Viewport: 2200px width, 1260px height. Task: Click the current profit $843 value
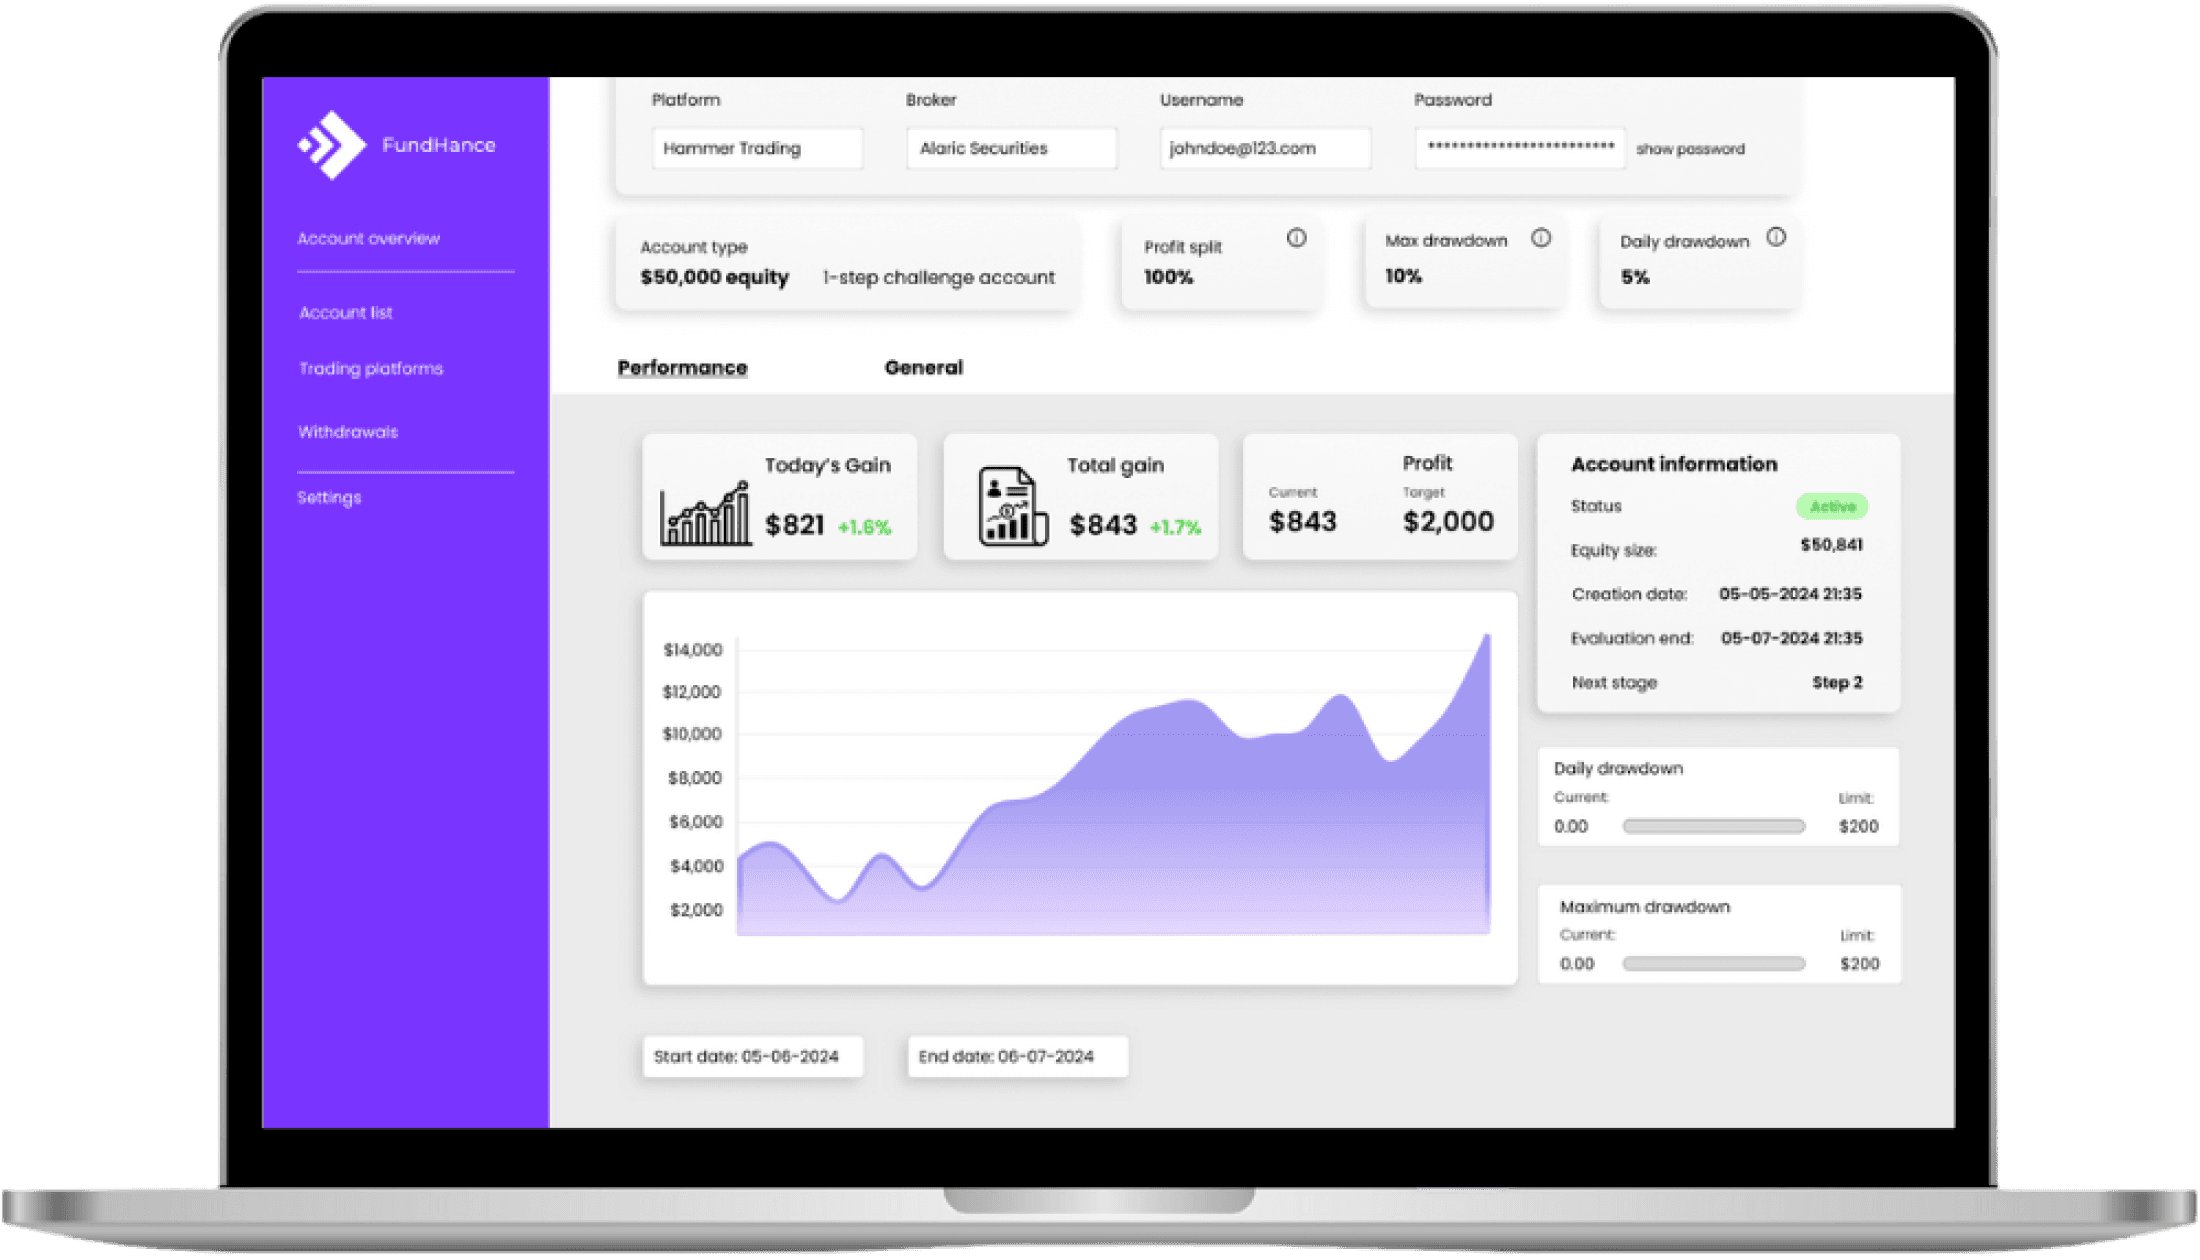1303,522
